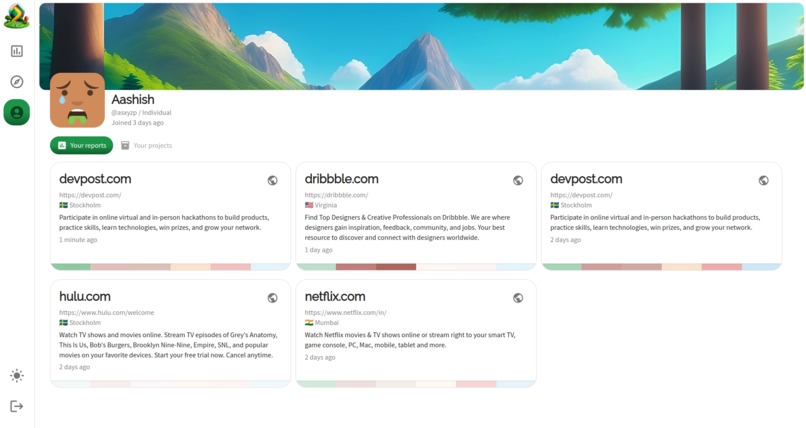This screenshot has width=806, height=428.
Task: Open the compass explore icon in sidebar
Action: 16,82
